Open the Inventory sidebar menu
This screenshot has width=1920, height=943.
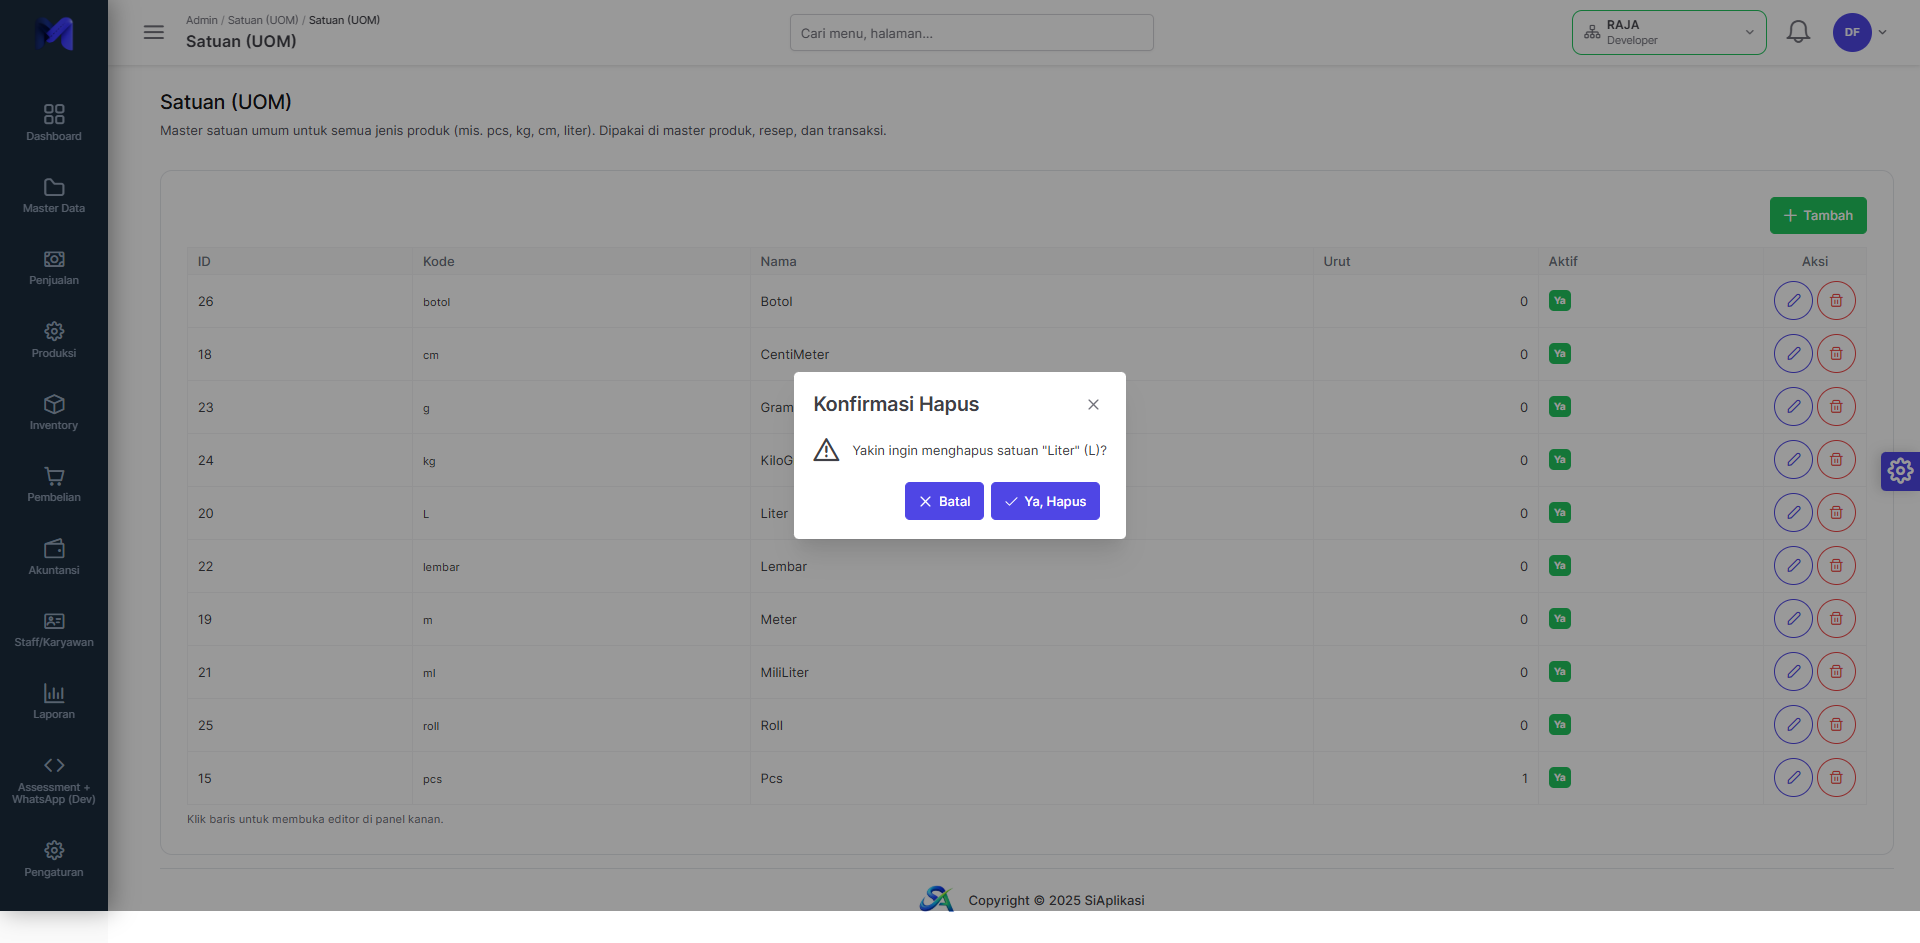[54, 412]
